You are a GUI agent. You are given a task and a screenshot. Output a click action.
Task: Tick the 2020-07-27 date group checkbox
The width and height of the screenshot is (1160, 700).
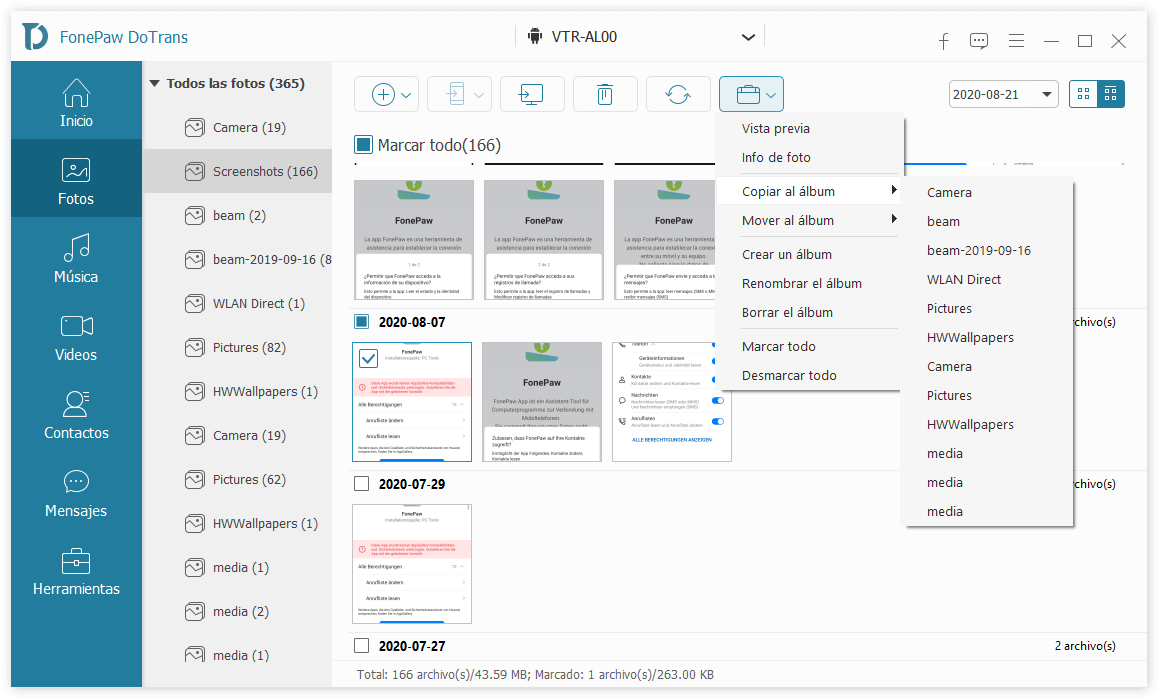[361, 646]
